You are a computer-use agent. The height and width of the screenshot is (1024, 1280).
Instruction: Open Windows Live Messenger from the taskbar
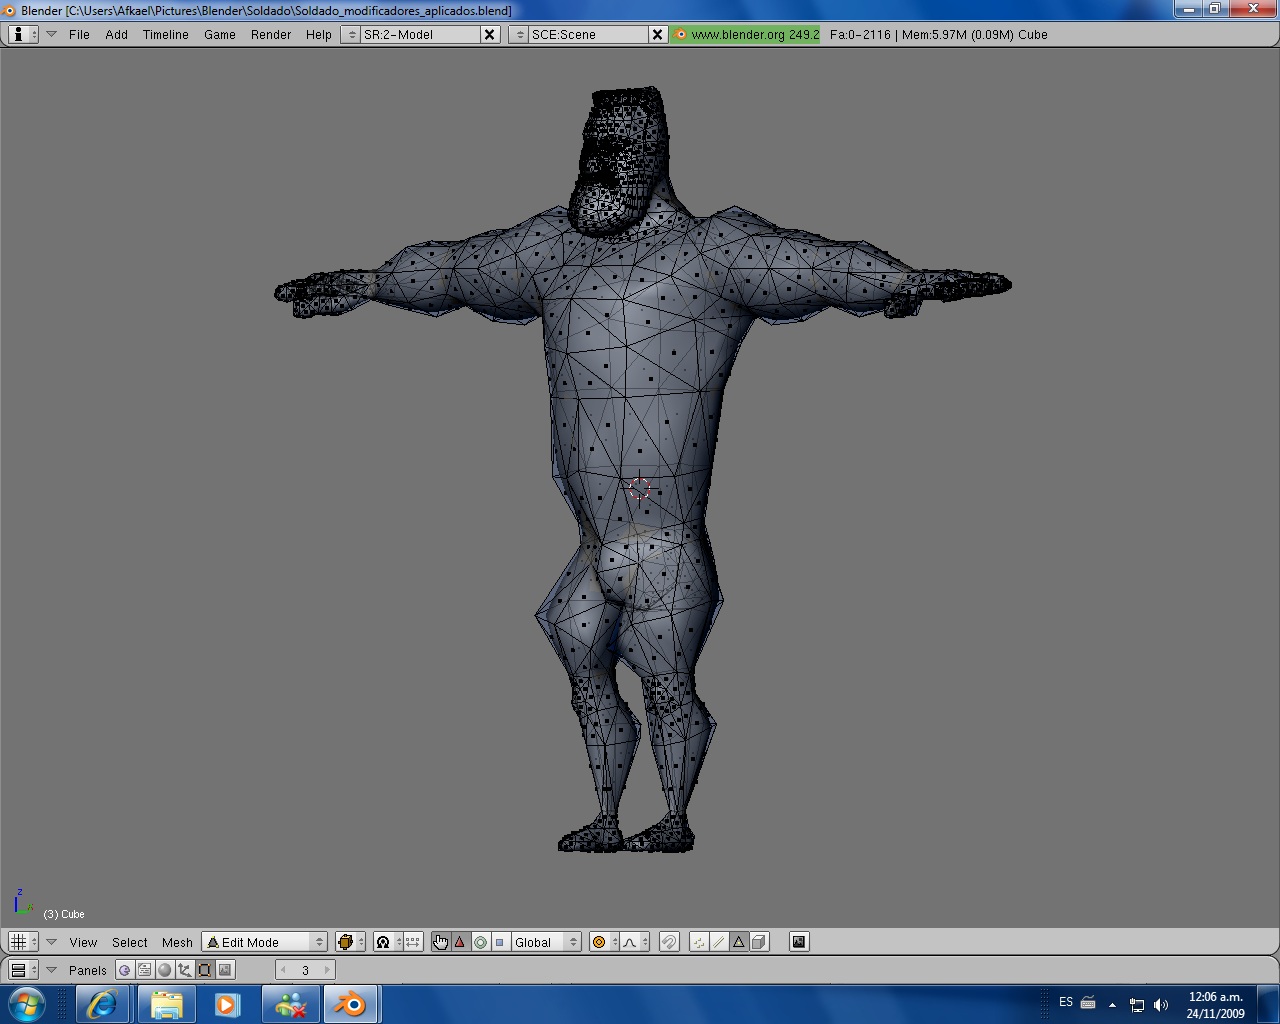tap(289, 1004)
